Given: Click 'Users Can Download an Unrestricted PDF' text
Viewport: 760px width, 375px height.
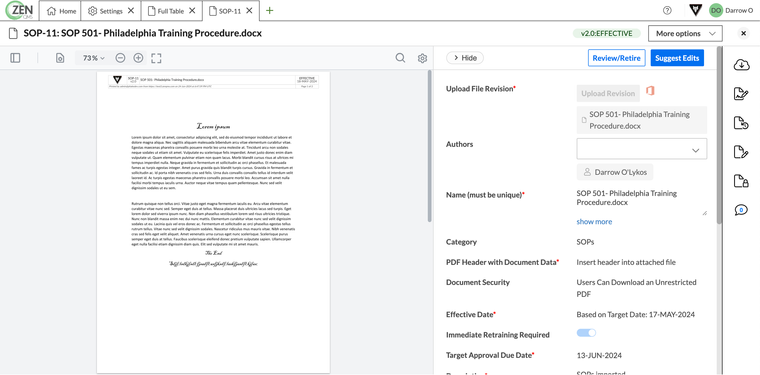Looking at the screenshot, I should (636, 288).
